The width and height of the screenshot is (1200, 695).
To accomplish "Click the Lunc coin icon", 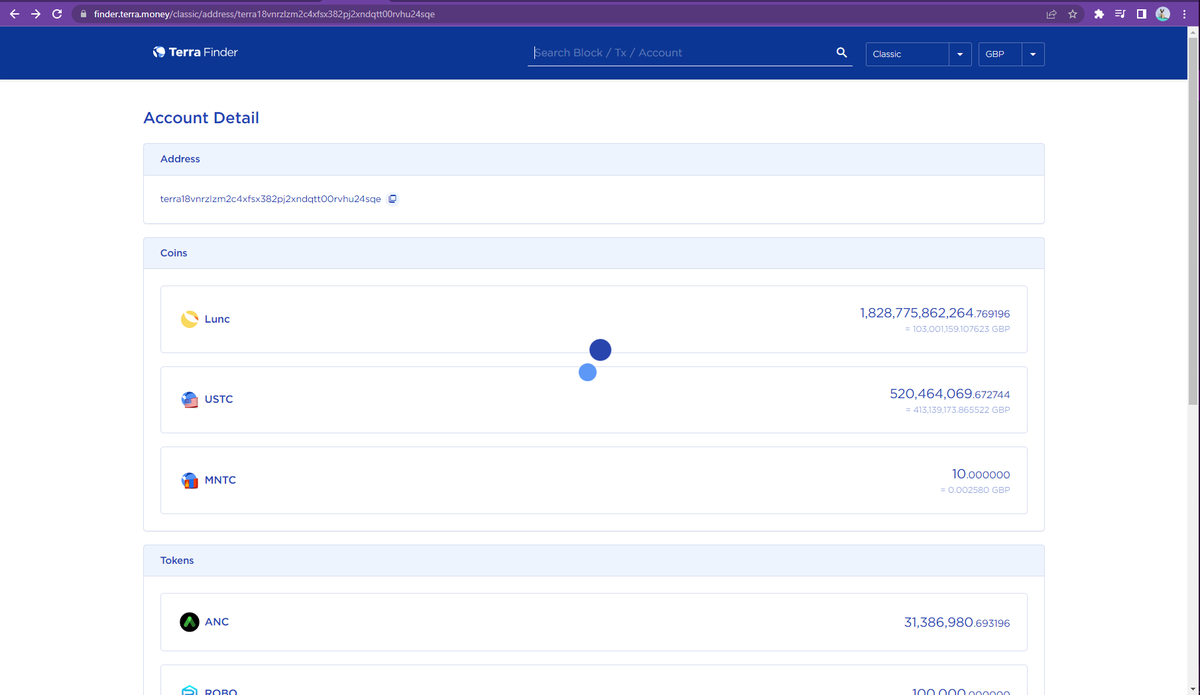I will (190, 319).
